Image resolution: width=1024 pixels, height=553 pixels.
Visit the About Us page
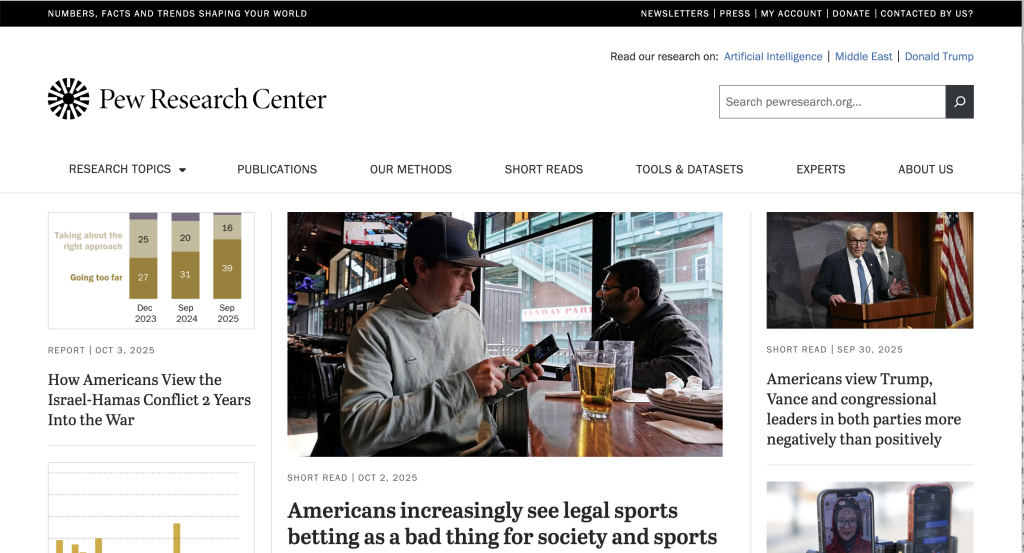pyautogui.click(x=925, y=169)
